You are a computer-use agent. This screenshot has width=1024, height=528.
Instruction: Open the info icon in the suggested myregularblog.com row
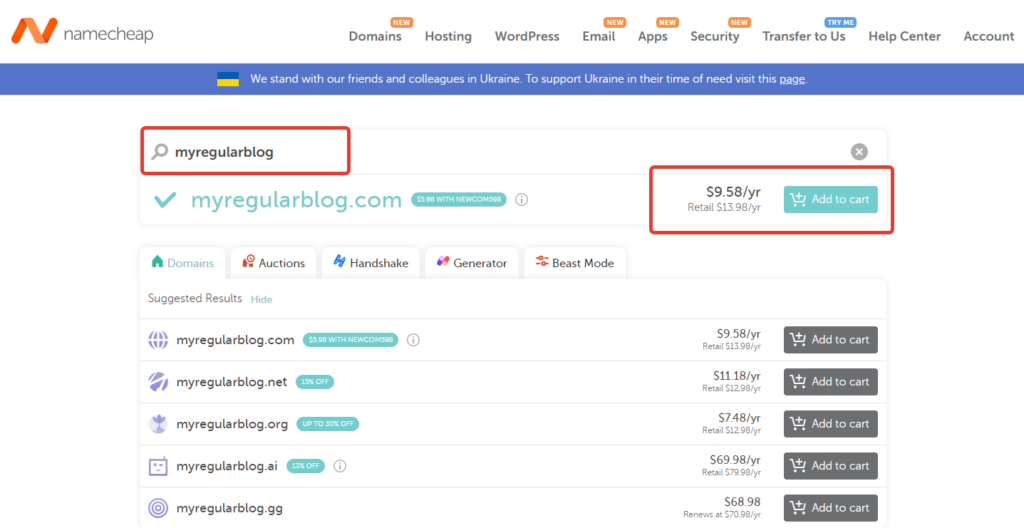coord(413,340)
